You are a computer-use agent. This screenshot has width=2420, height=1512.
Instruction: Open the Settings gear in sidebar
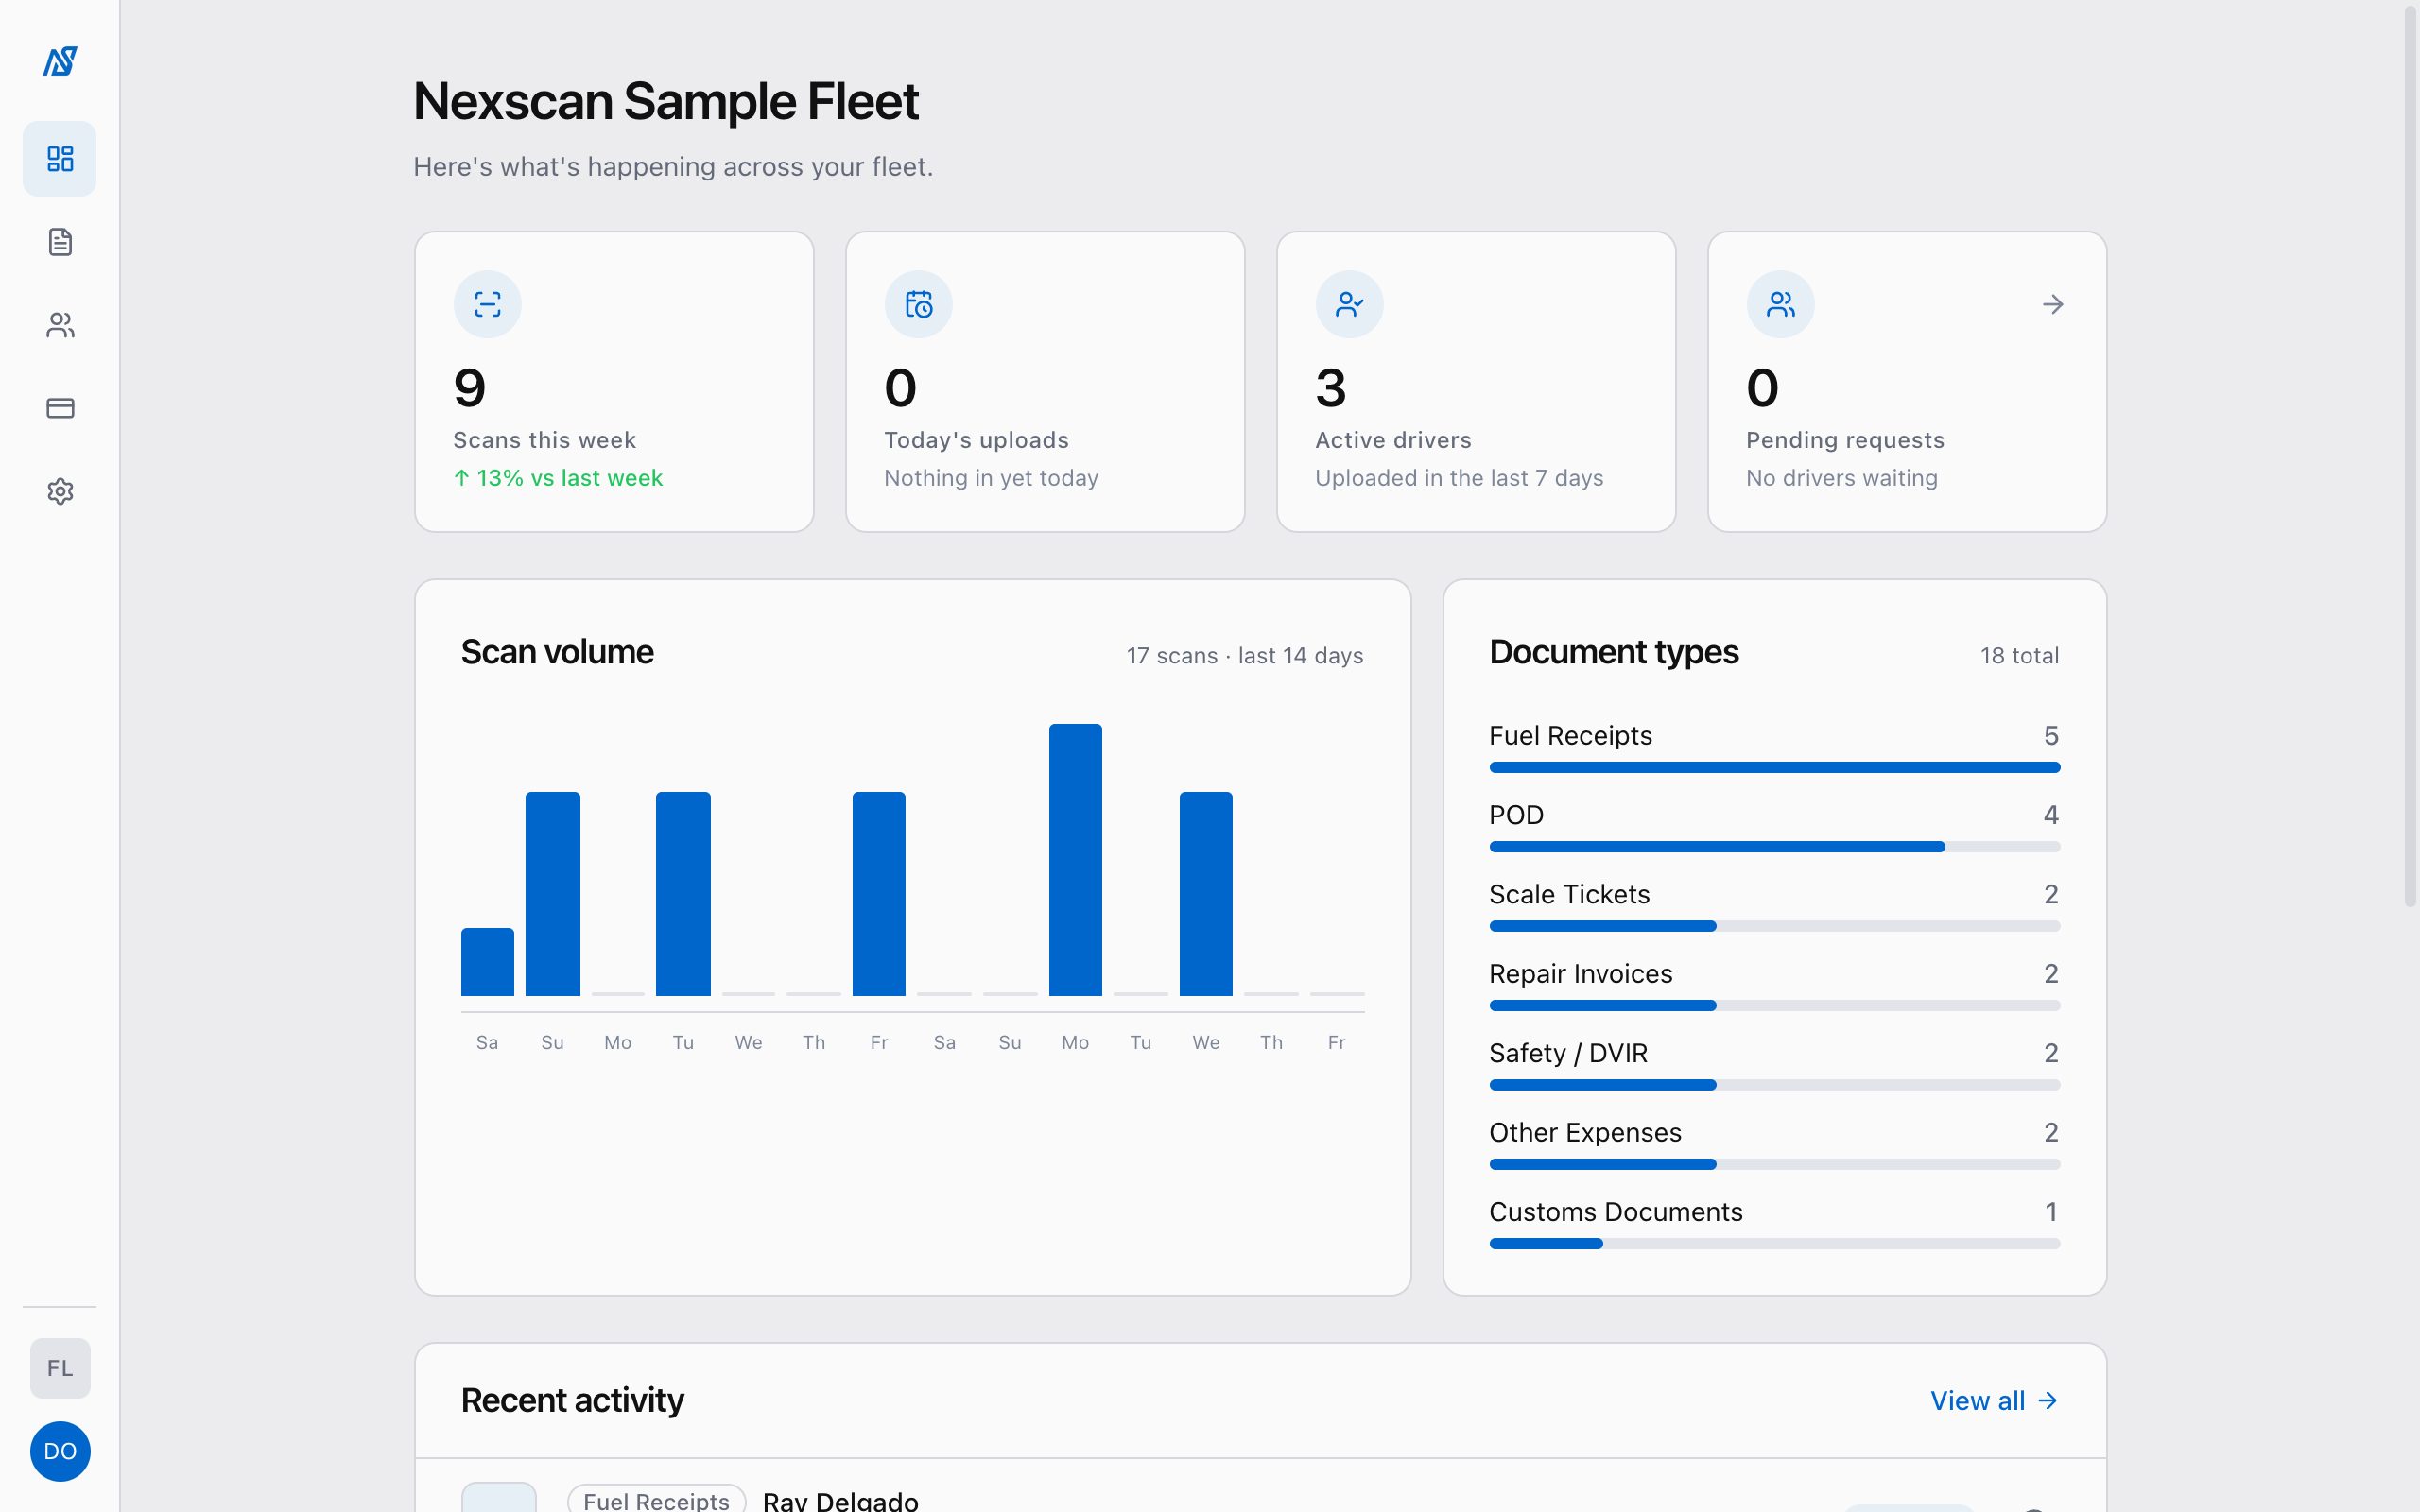(x=60, y=491)
